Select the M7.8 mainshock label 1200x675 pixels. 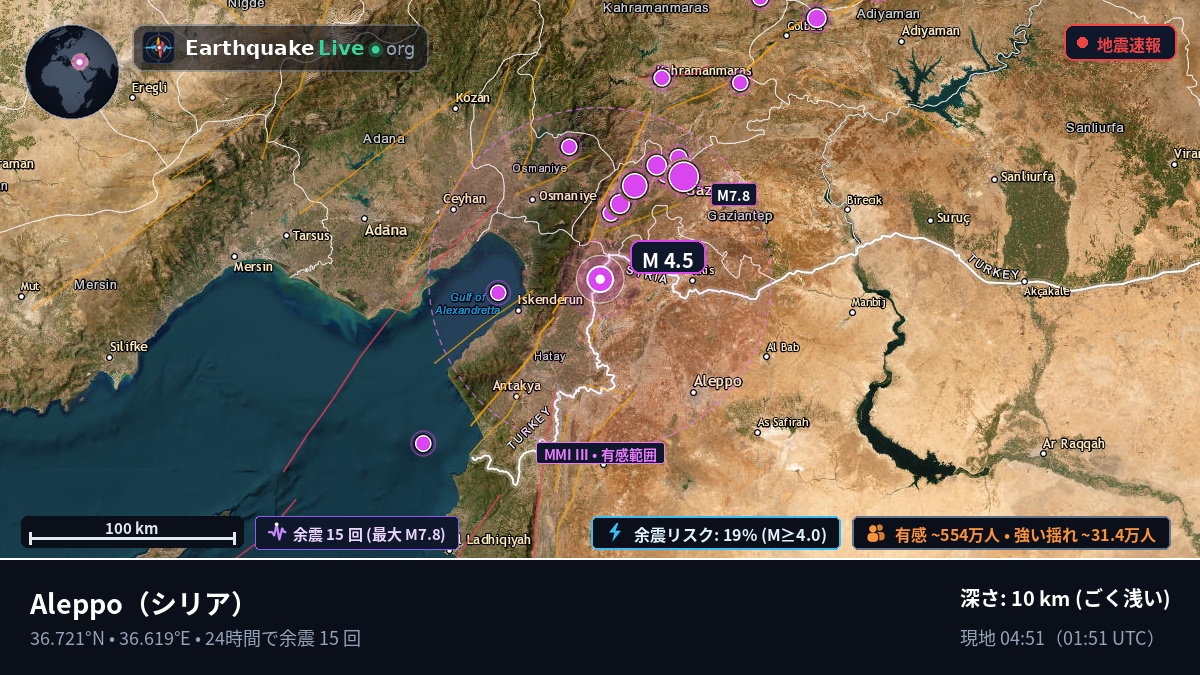(734, 196)
